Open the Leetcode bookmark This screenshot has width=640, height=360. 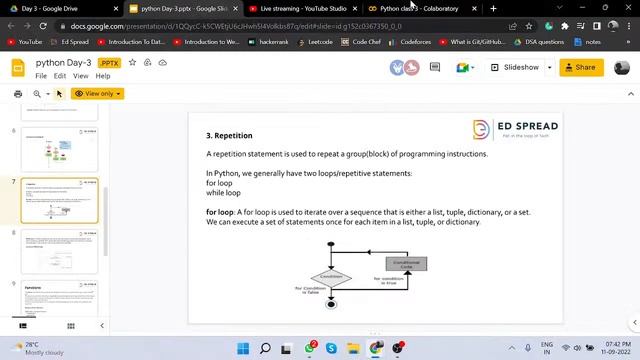coord(315,42)
